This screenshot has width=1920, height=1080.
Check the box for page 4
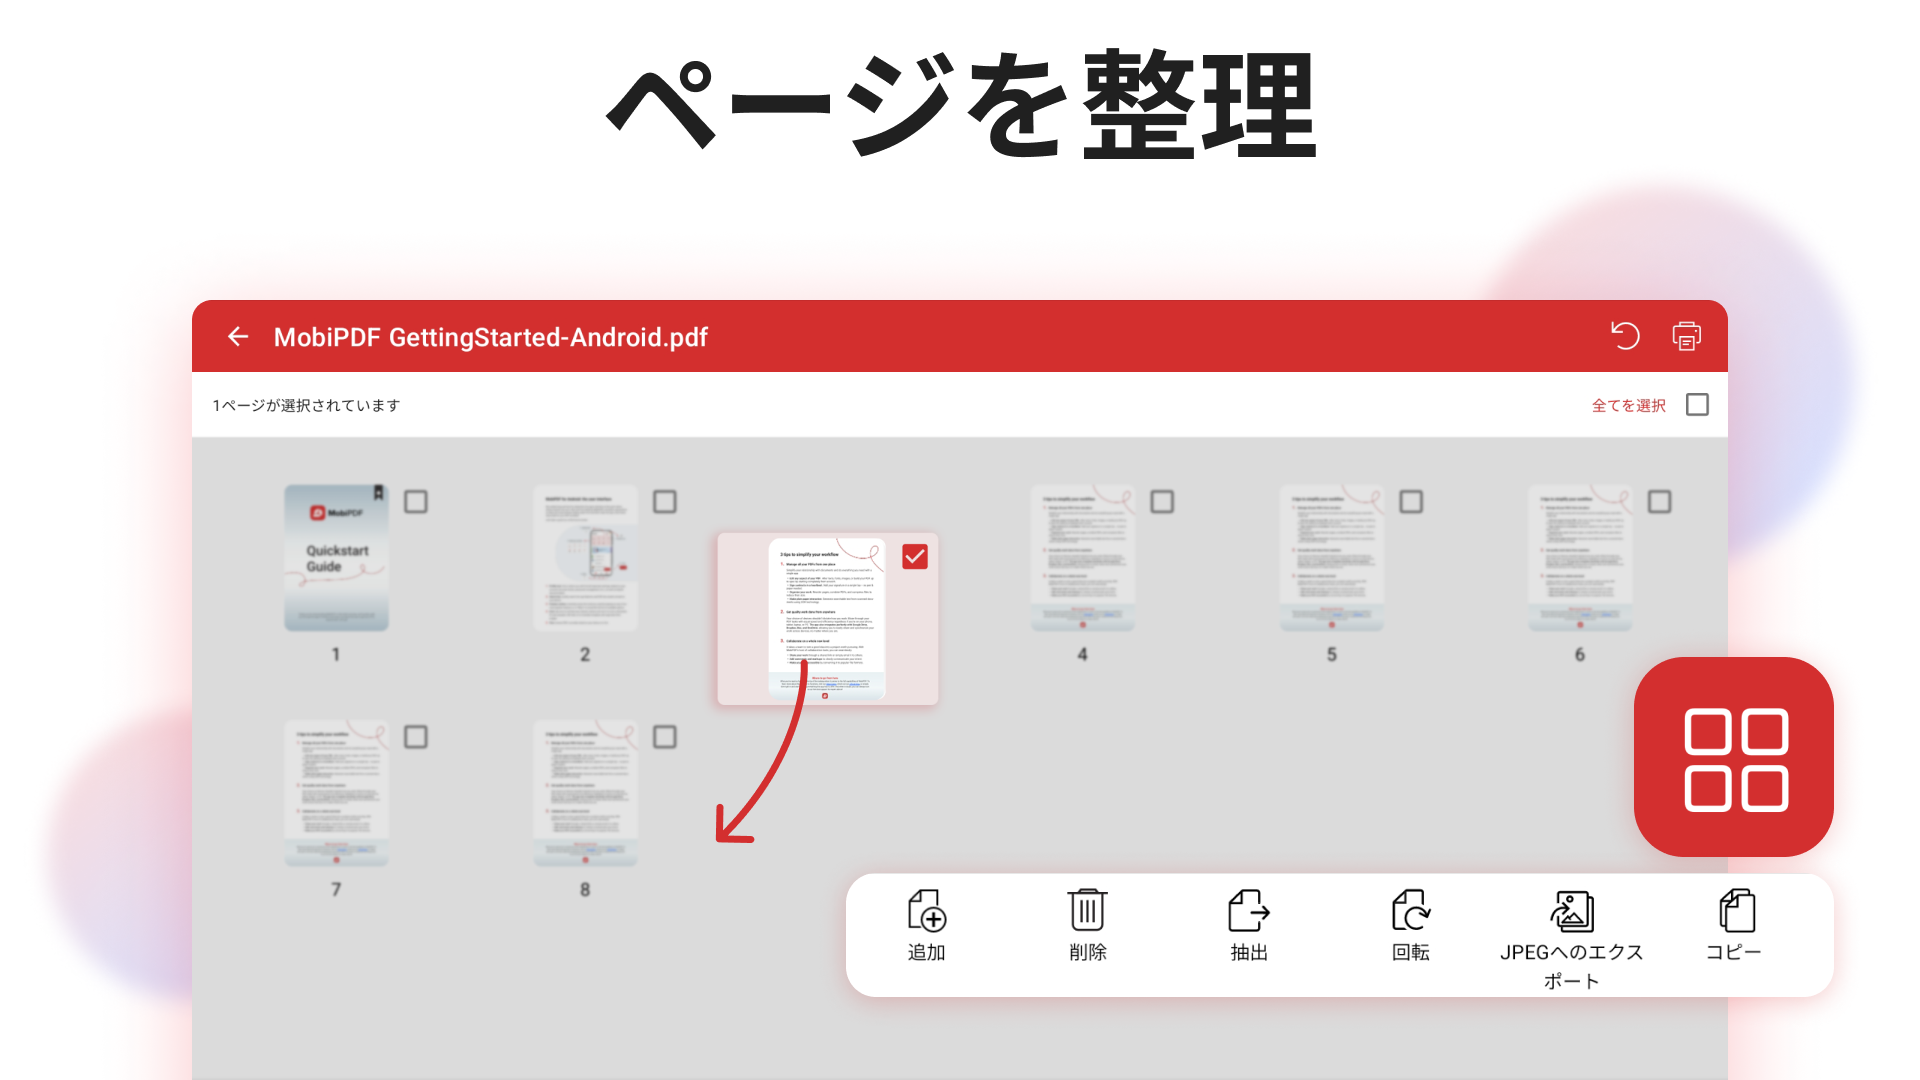pyautogui.click(x=1162, y=502)
